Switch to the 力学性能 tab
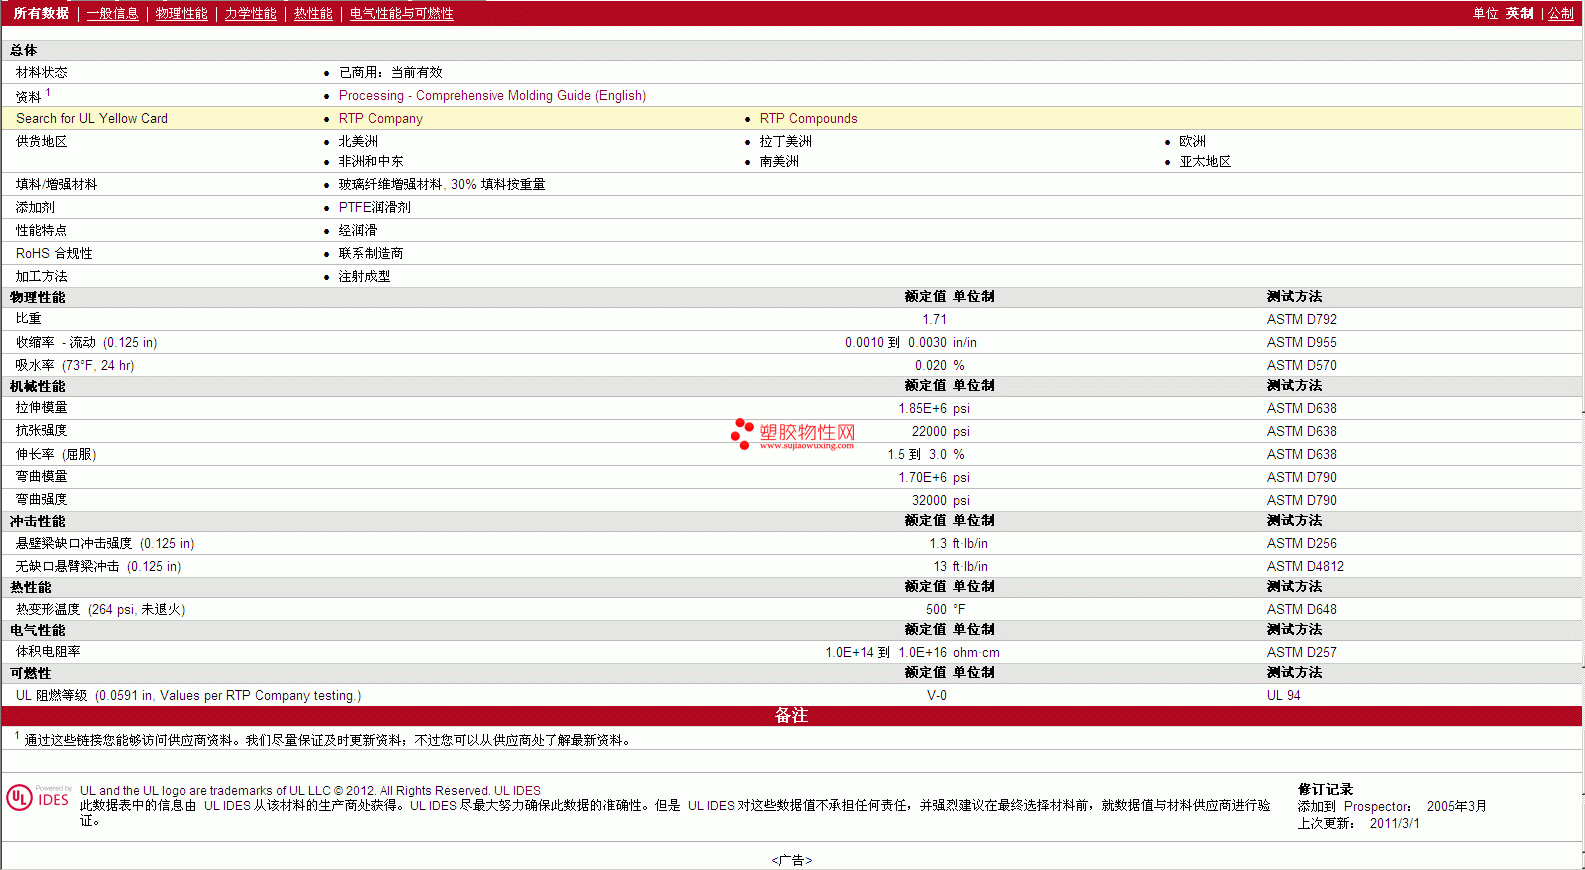Image resolution: width=1585 pixels, height=870 pixels. (x=250, y=13)
